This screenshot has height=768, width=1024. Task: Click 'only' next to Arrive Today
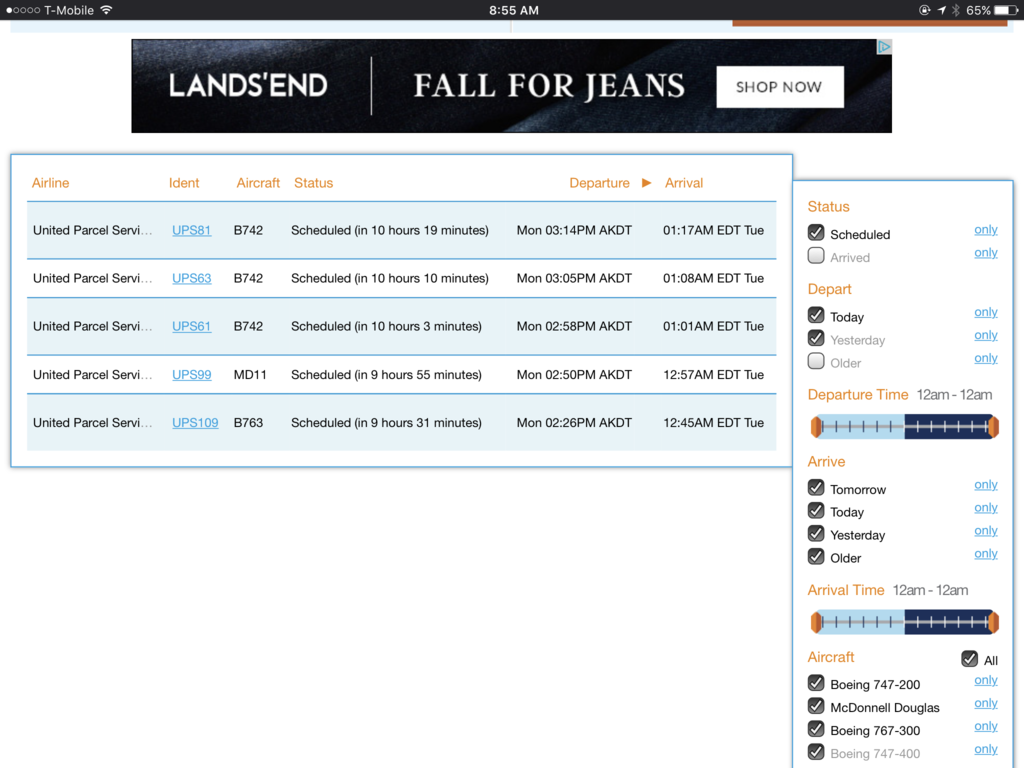pyautogui.click(x=985, y=507)
